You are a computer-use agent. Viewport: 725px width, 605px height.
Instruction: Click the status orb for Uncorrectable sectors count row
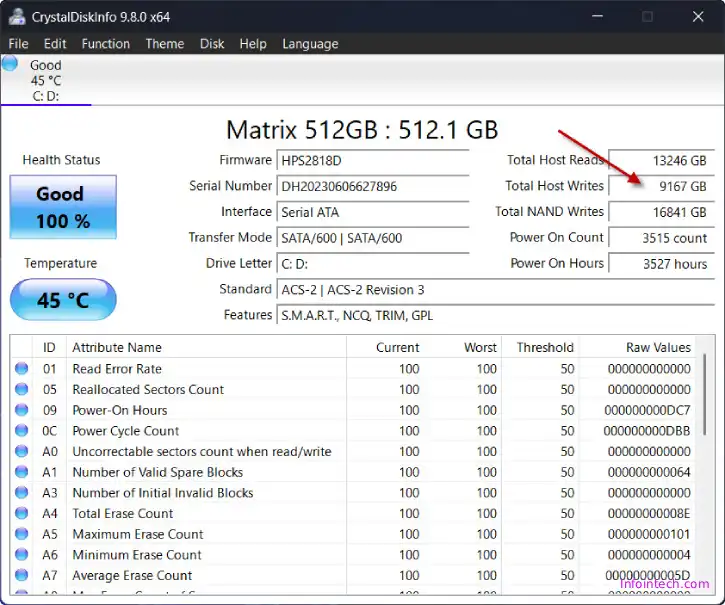coord(21,451)
